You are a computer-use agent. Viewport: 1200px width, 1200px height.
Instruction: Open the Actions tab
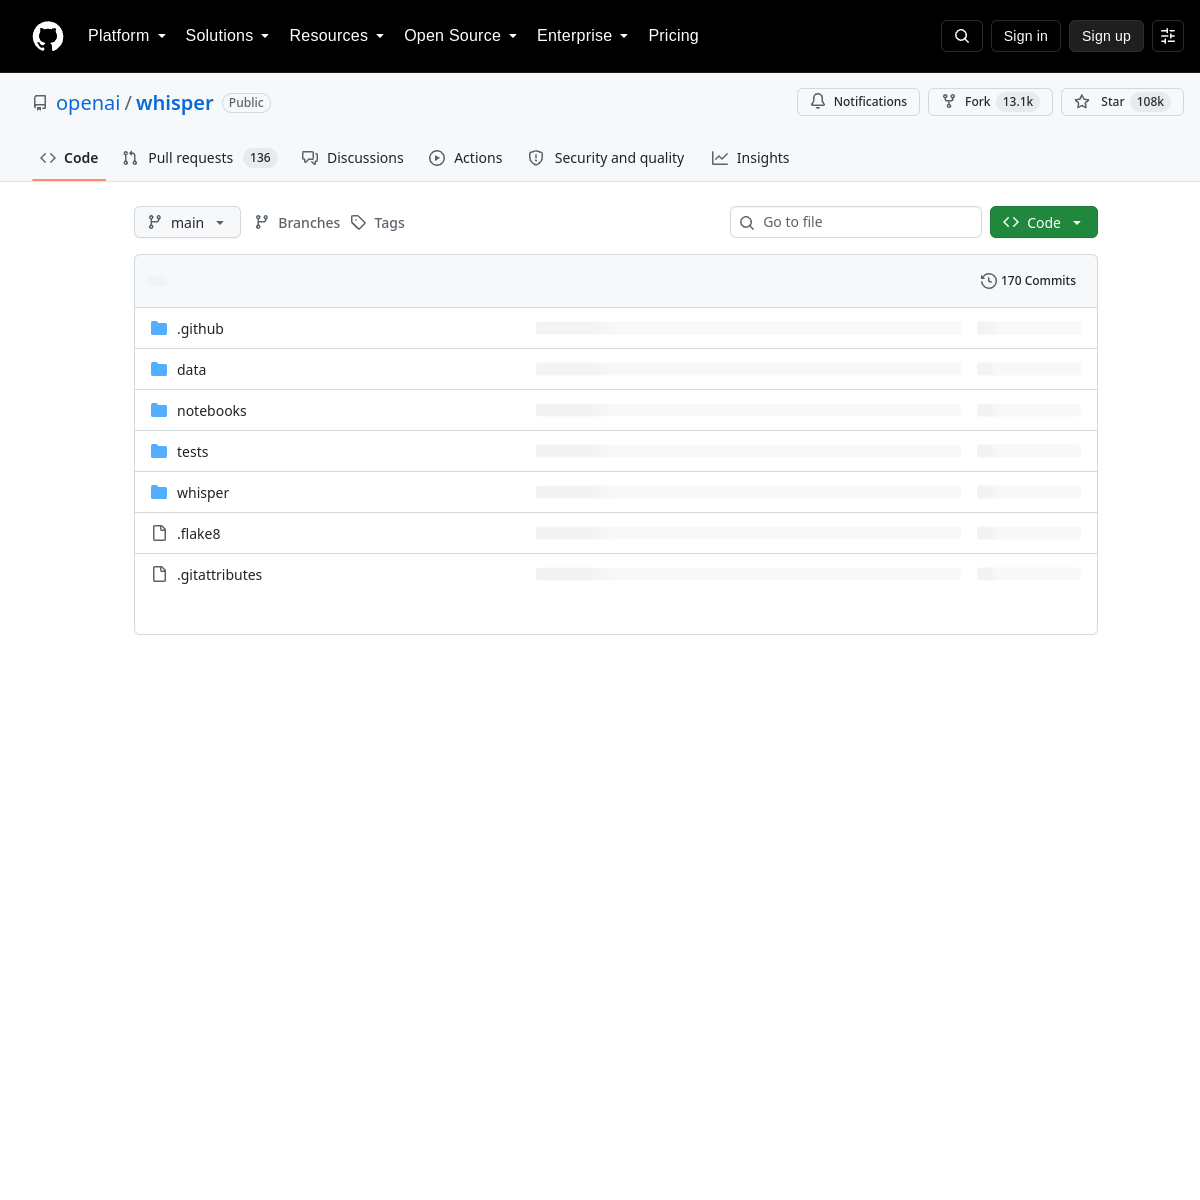click(x=466, y=158)
